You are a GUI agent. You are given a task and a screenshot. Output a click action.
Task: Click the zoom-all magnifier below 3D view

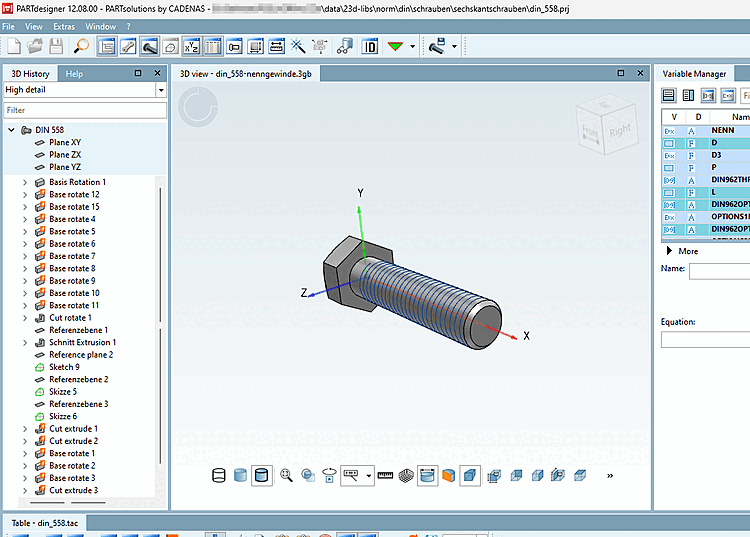(287, 476)
